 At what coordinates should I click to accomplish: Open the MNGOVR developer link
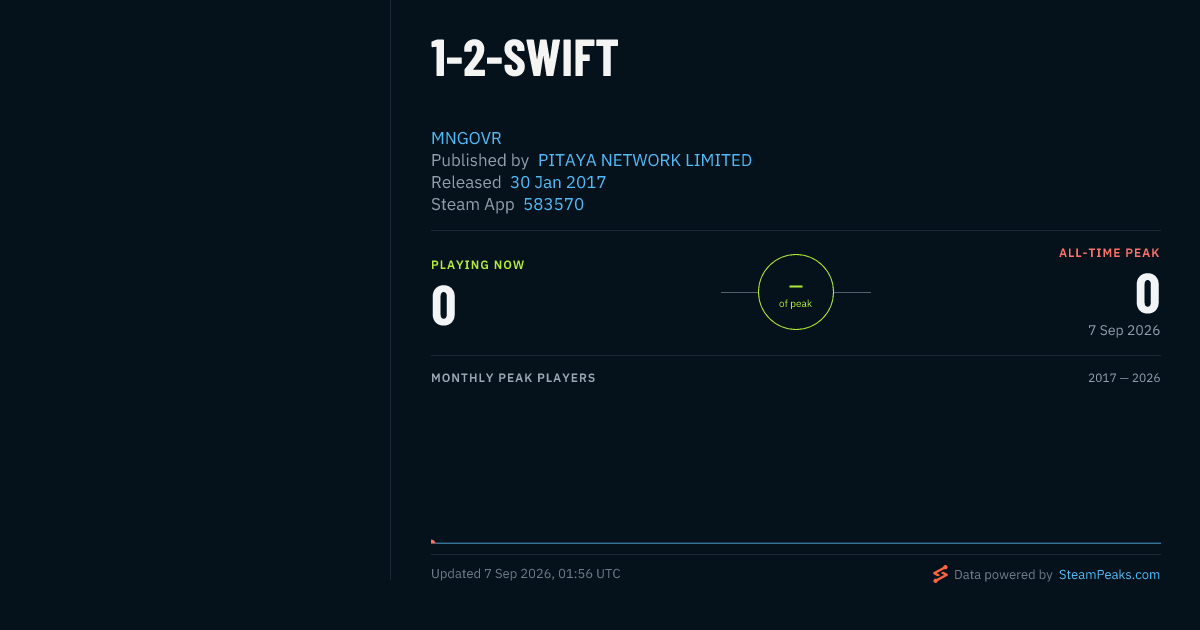pos(466,138)
